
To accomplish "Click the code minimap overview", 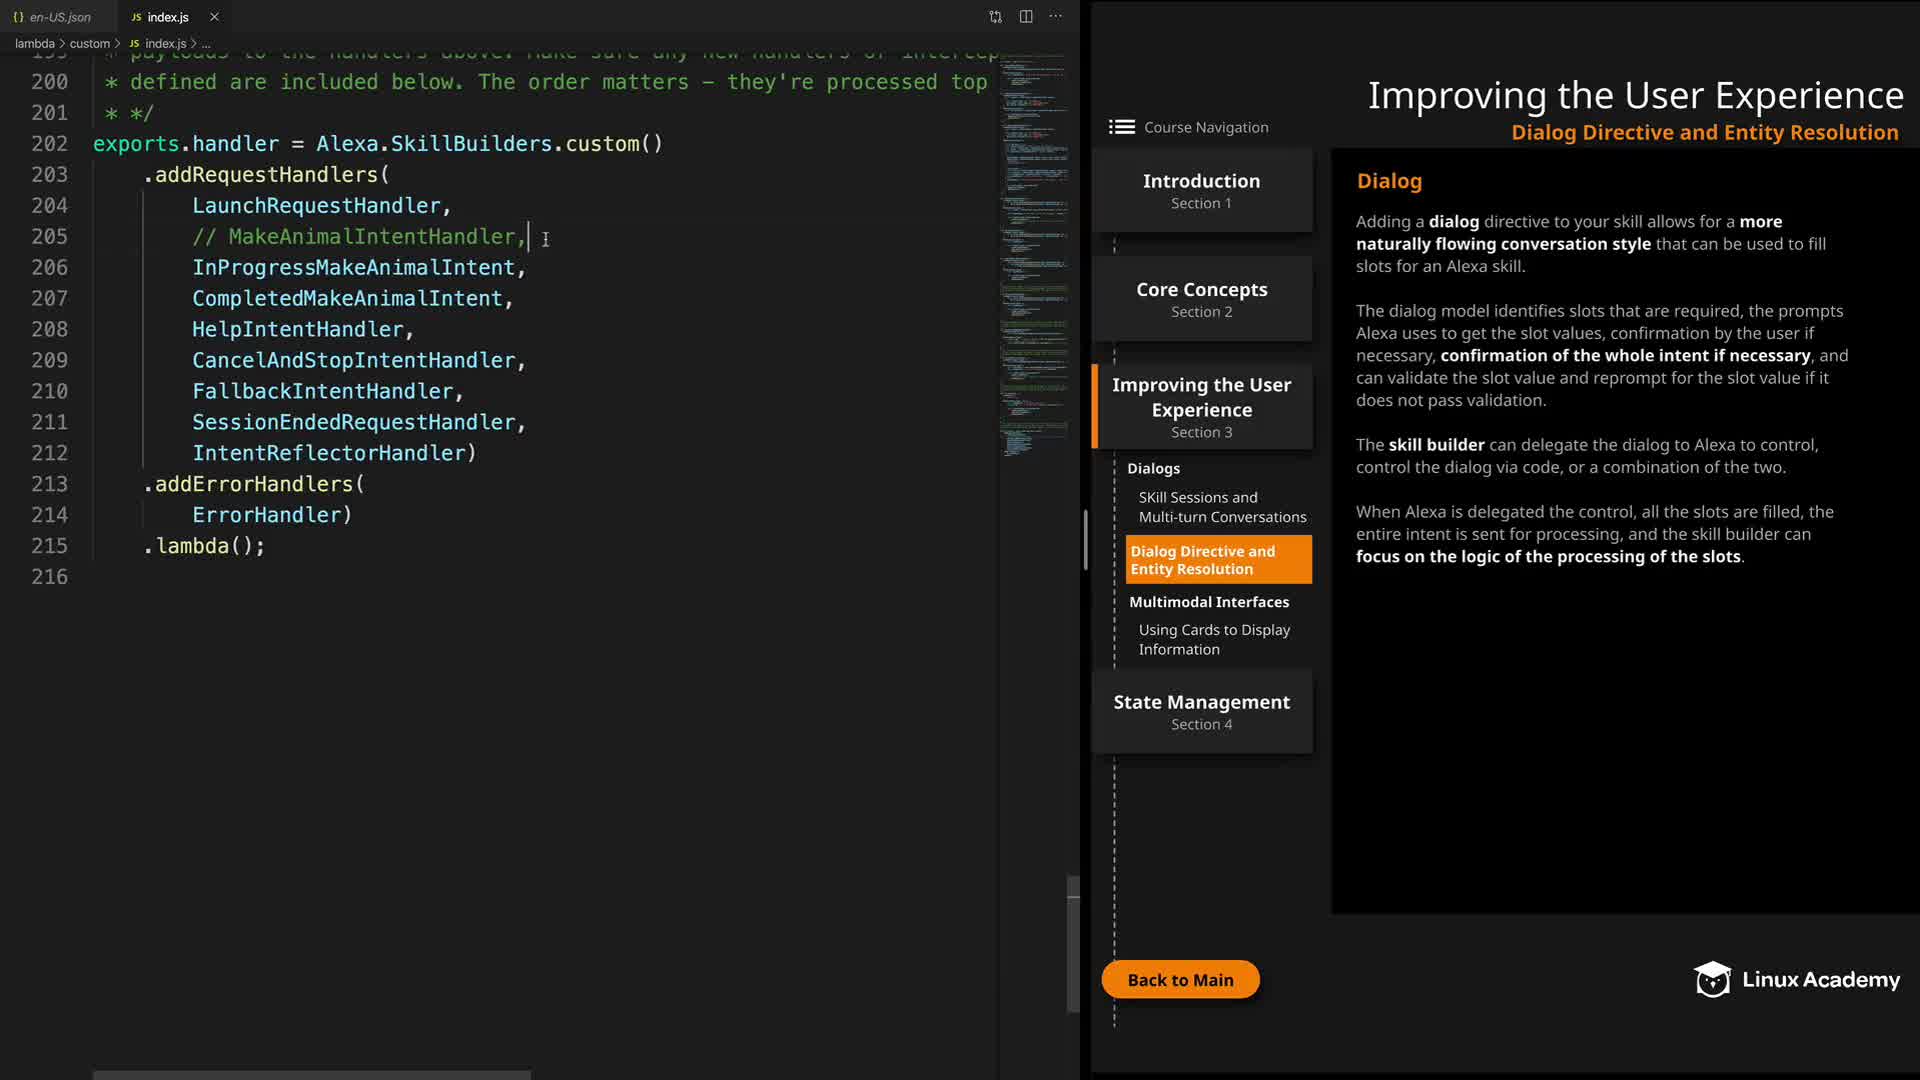I will click(x=1034, y=250).
